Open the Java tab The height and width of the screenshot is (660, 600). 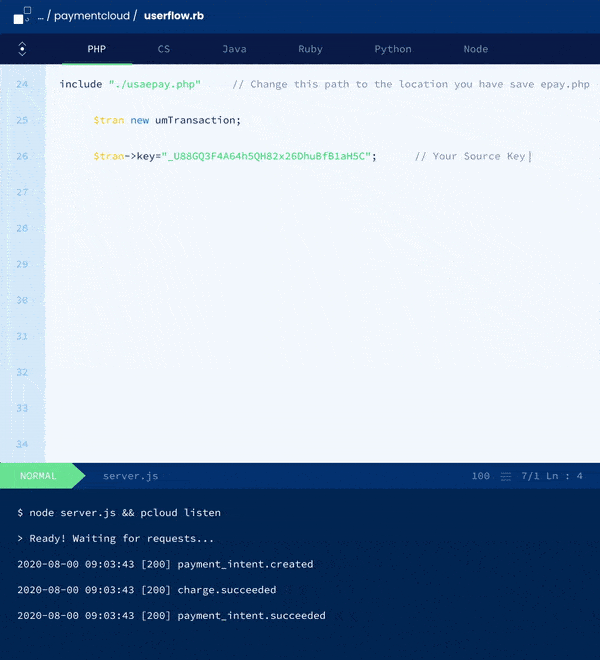coord(235,49)
